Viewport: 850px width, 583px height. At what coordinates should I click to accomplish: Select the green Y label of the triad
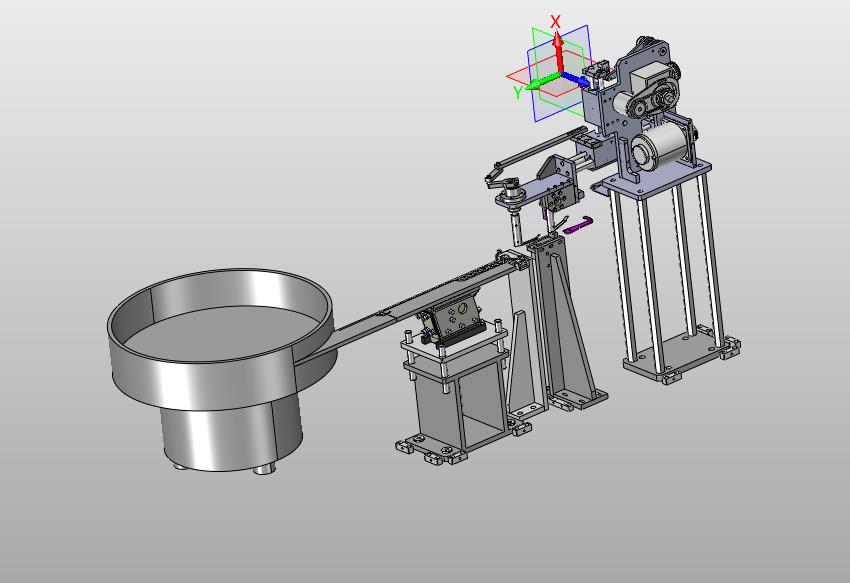pyautogui.click(x=518, y=93)
